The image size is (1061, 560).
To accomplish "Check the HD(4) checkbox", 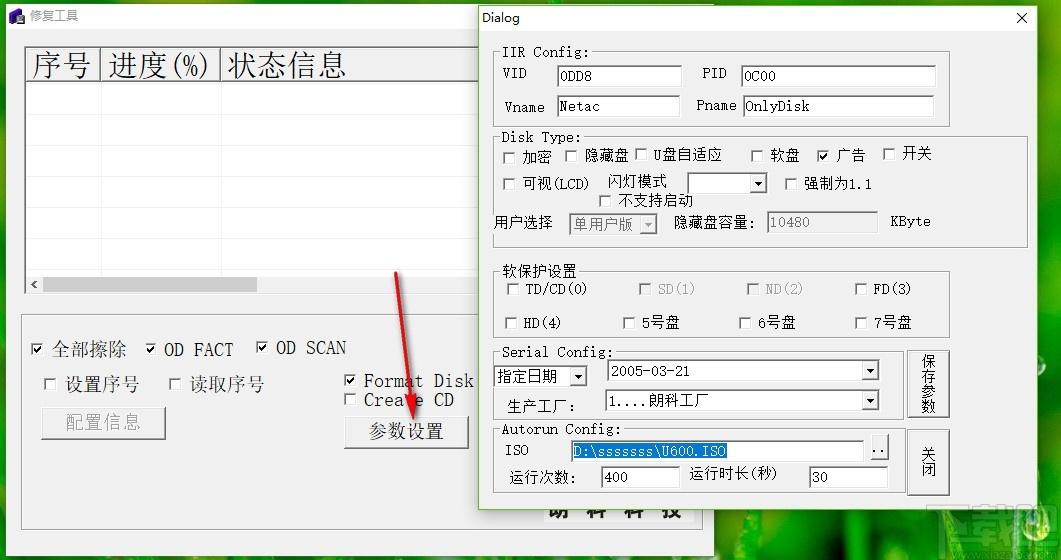I will click(x=511, y=323).
